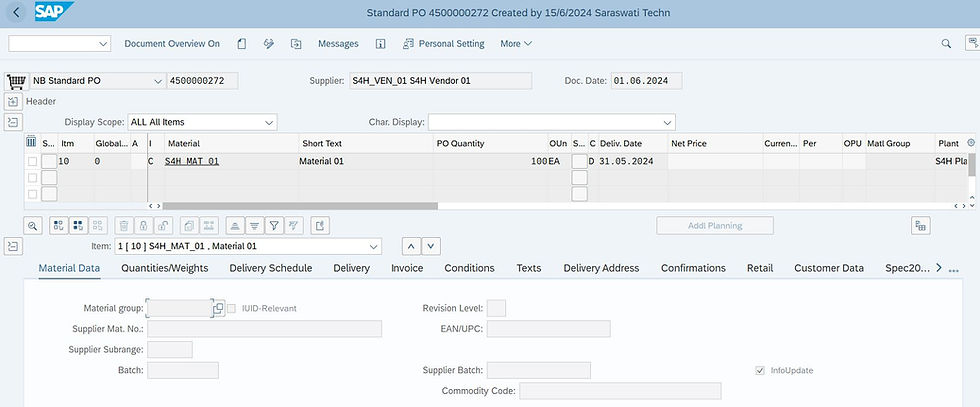980x407 pixels.
Task: Open table column settings icon
Action: coord(31,143)
